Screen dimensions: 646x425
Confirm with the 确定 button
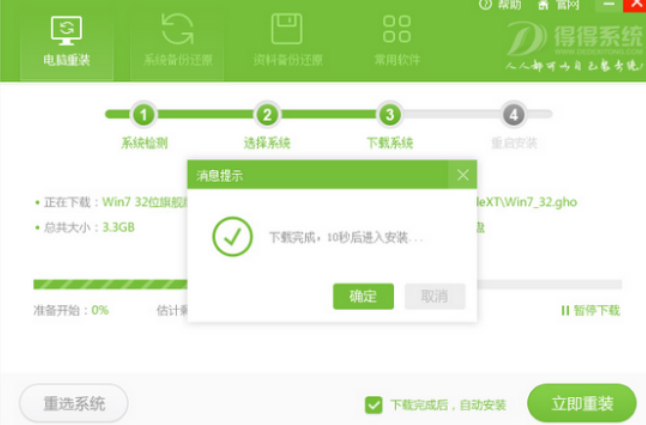363,296
